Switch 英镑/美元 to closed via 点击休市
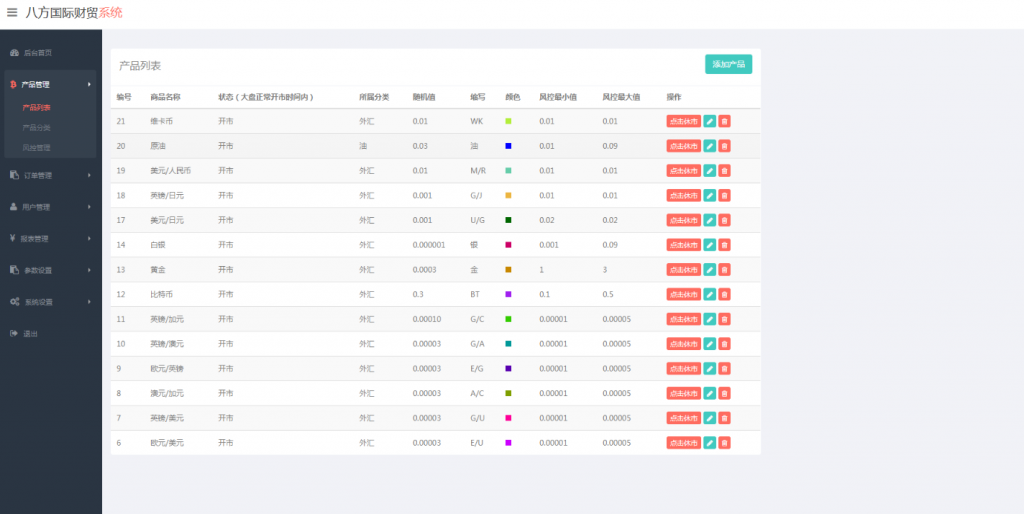 click(683, 418)
